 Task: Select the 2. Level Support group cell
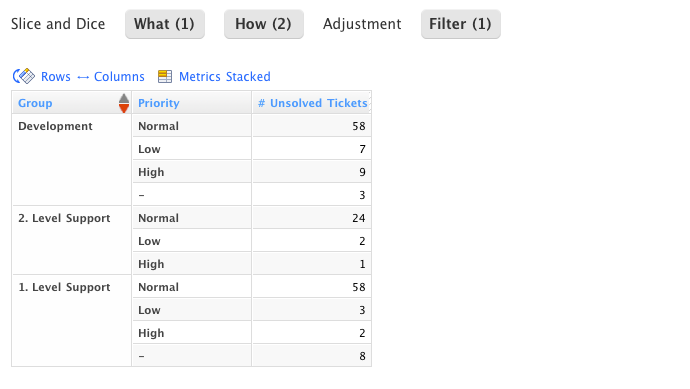pyautogui.click(x=72, y=240)
